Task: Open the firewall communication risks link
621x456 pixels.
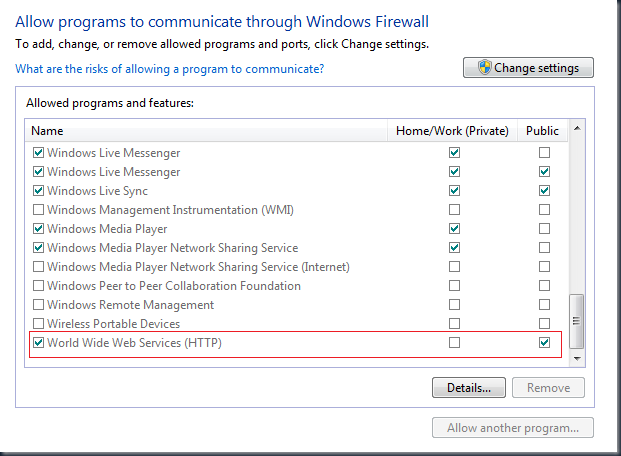Action: pyautogui.click(x=169, y=69)
